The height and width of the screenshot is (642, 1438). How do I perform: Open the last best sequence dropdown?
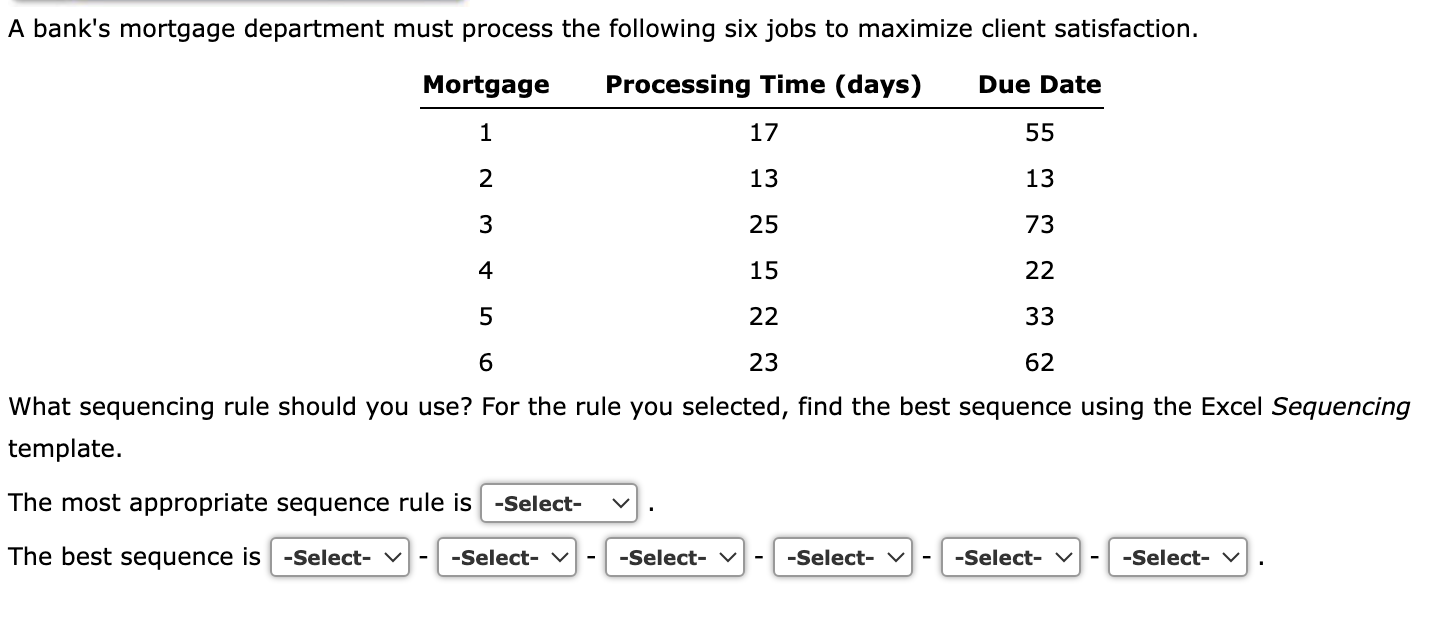click(1177, 557)
